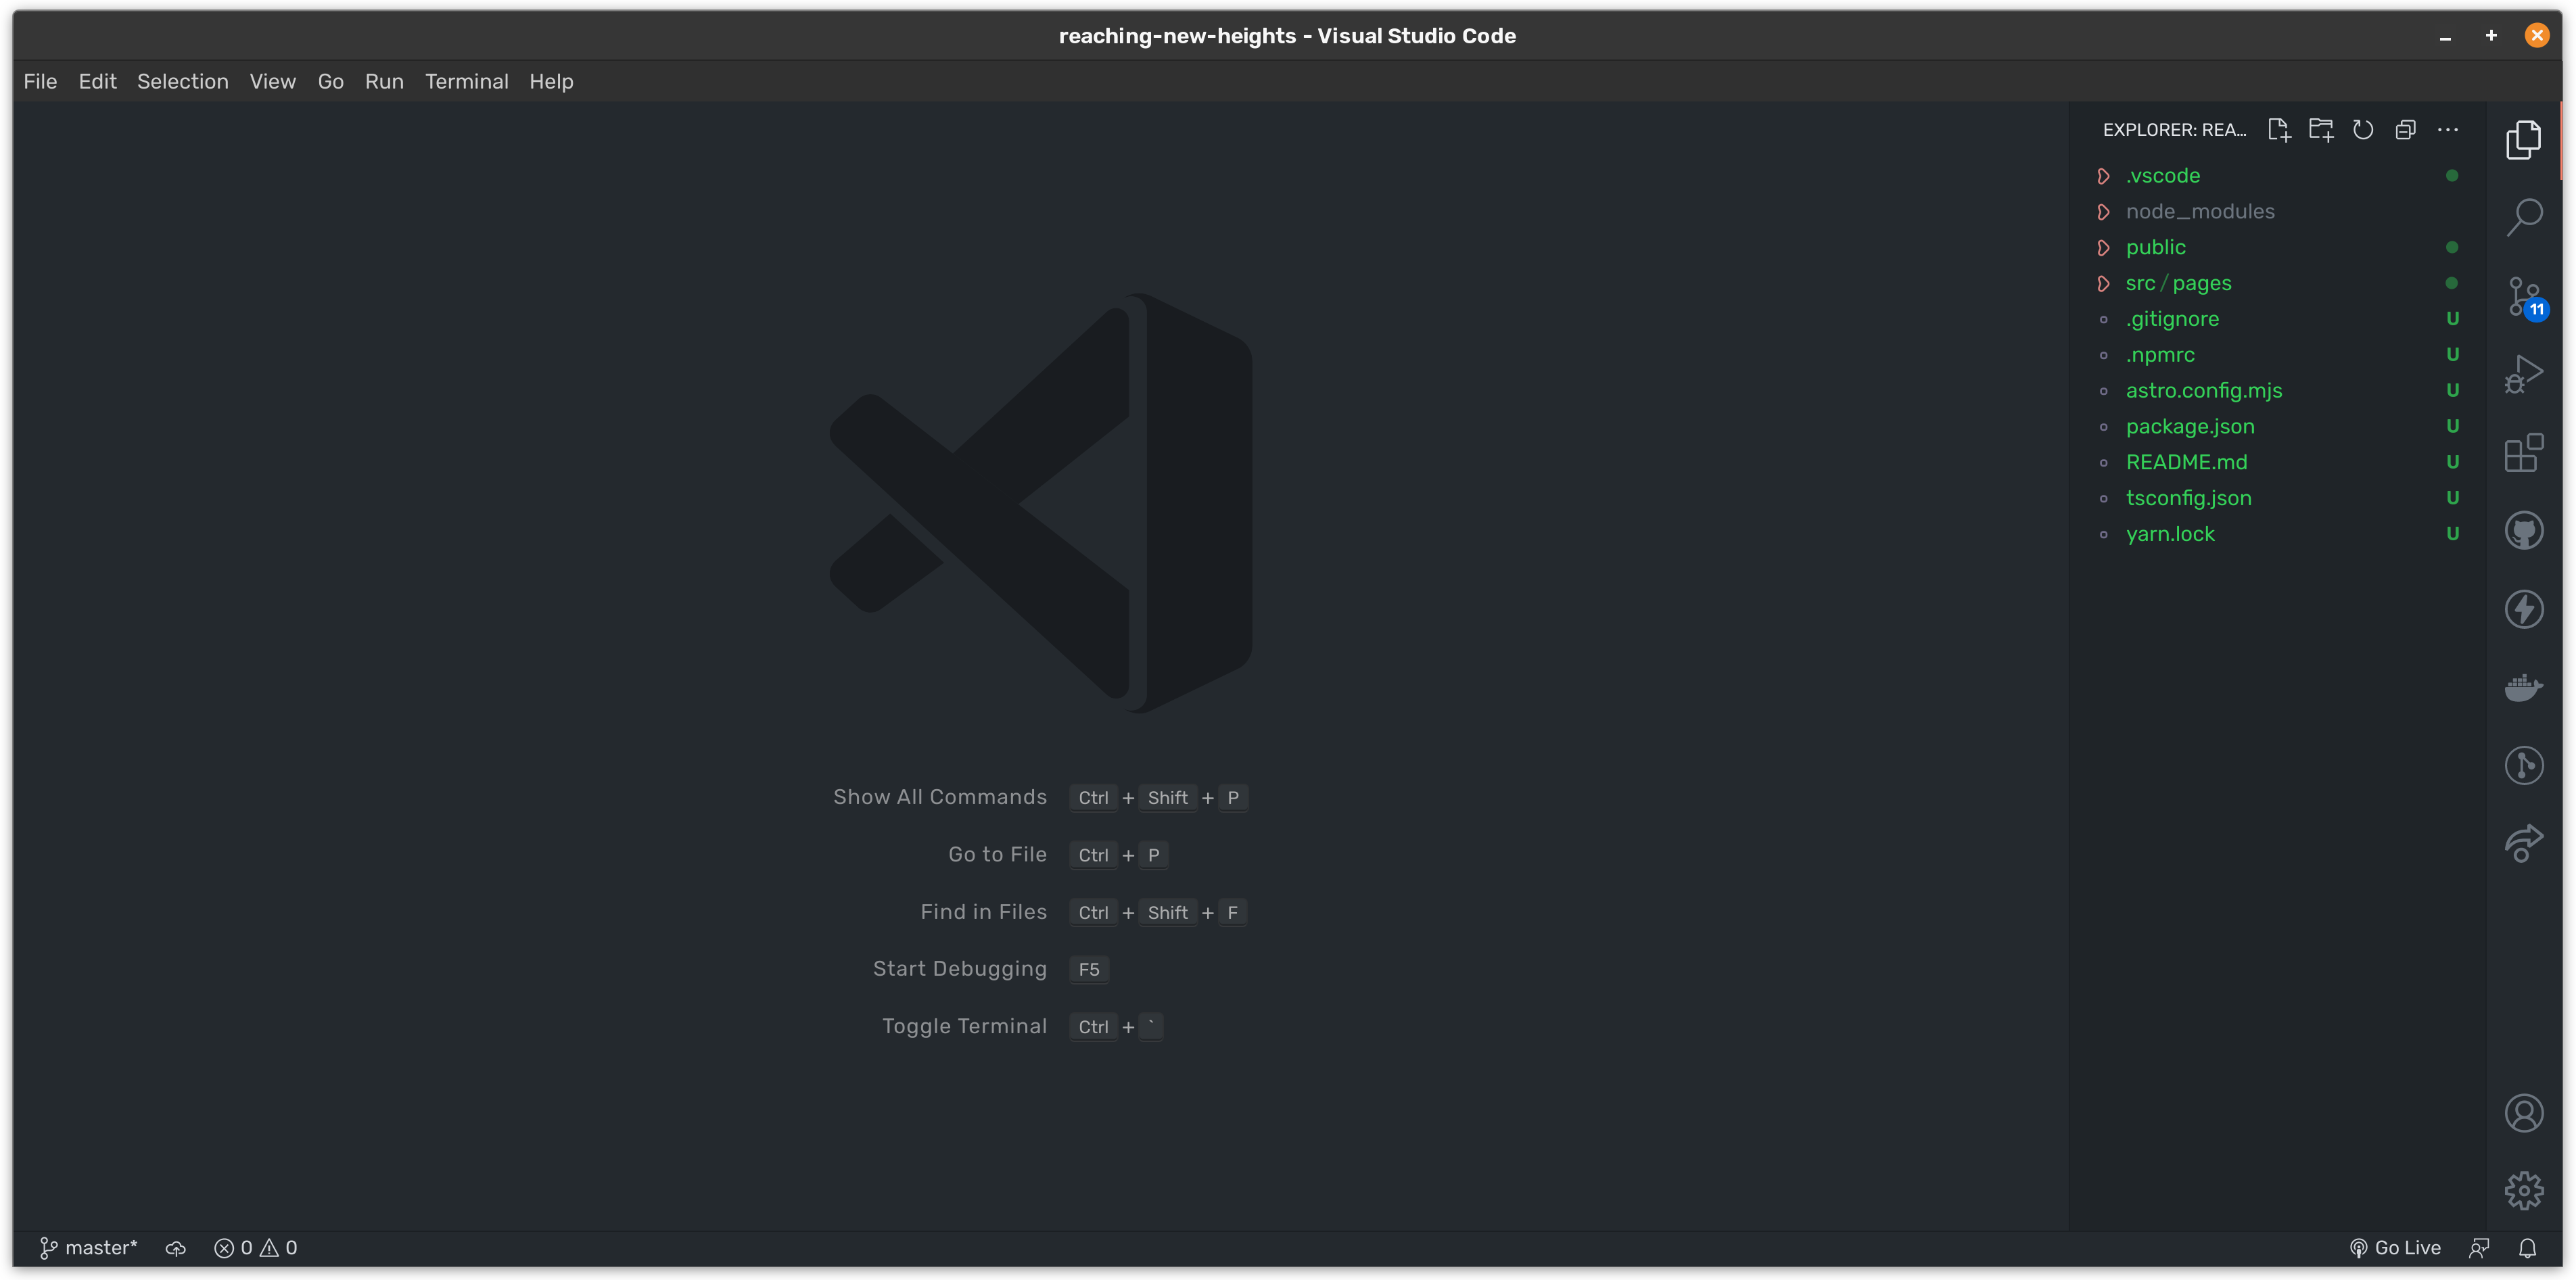This screenshot has height=1280, width=2576.
Task: Open notifications bell in status bar
Action: coord(2527,1248)
